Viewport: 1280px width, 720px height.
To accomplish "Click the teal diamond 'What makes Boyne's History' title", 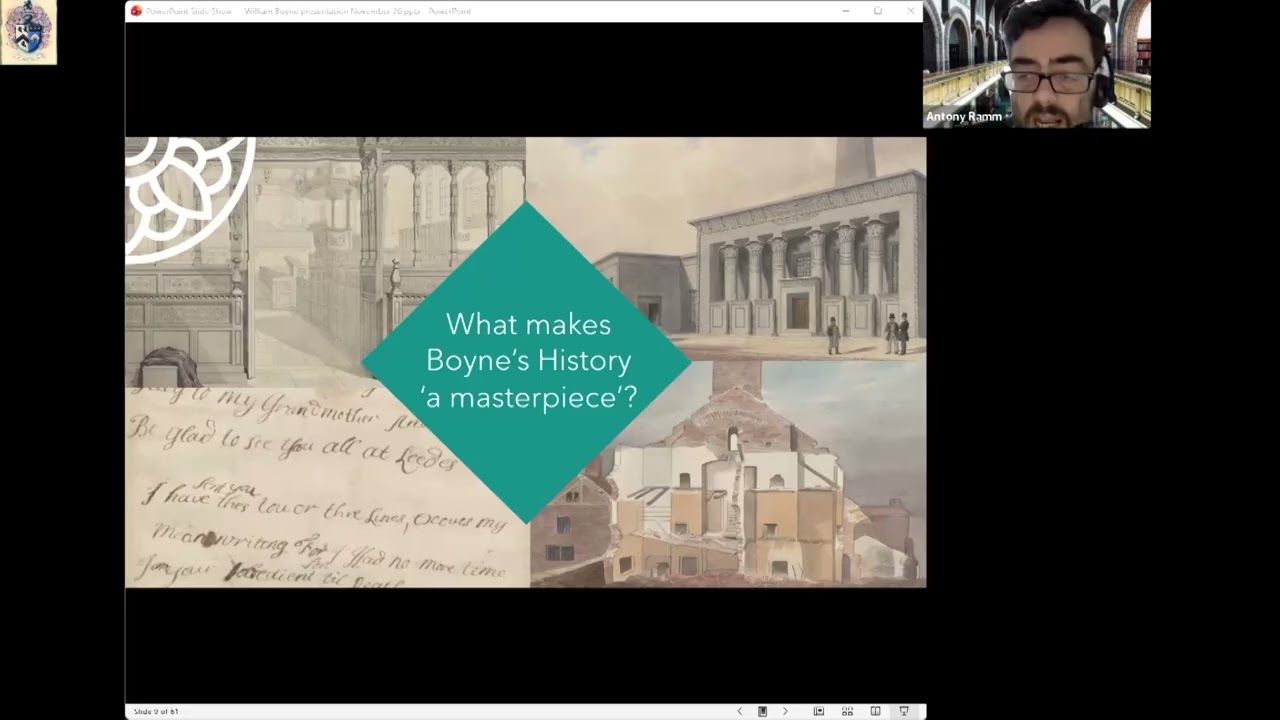I will 527,361.
